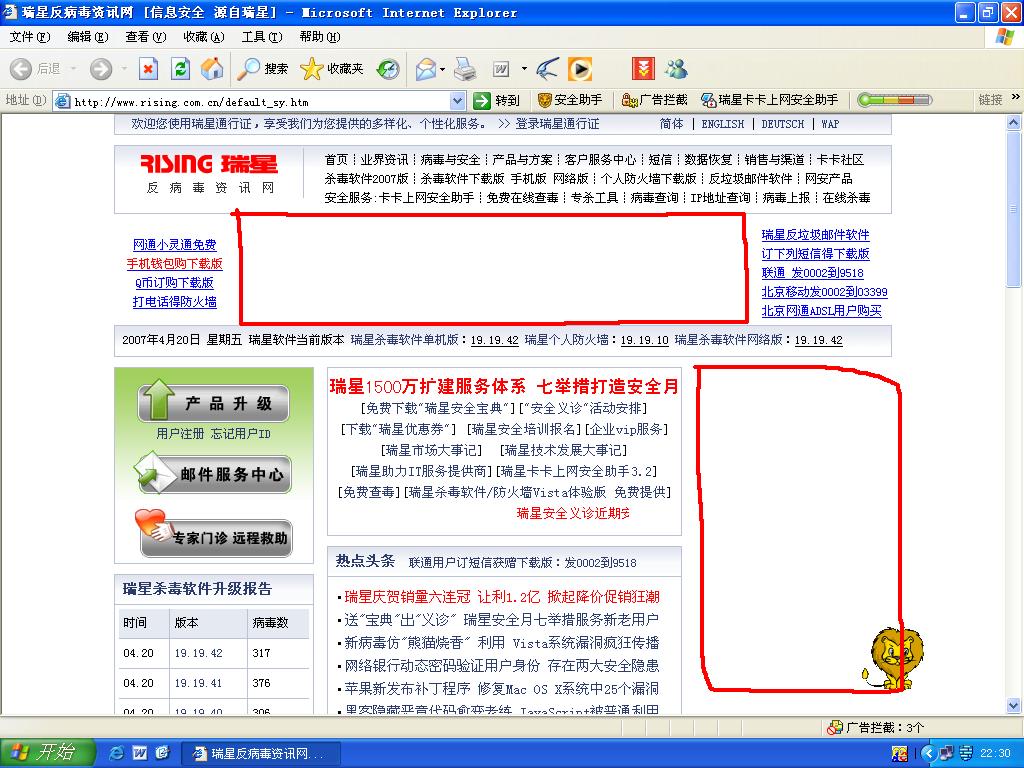Viewport: 1024px width, 768px height.
Task: Click the Word quick launch taskbar icon
Action: click(x=140, y=753)
